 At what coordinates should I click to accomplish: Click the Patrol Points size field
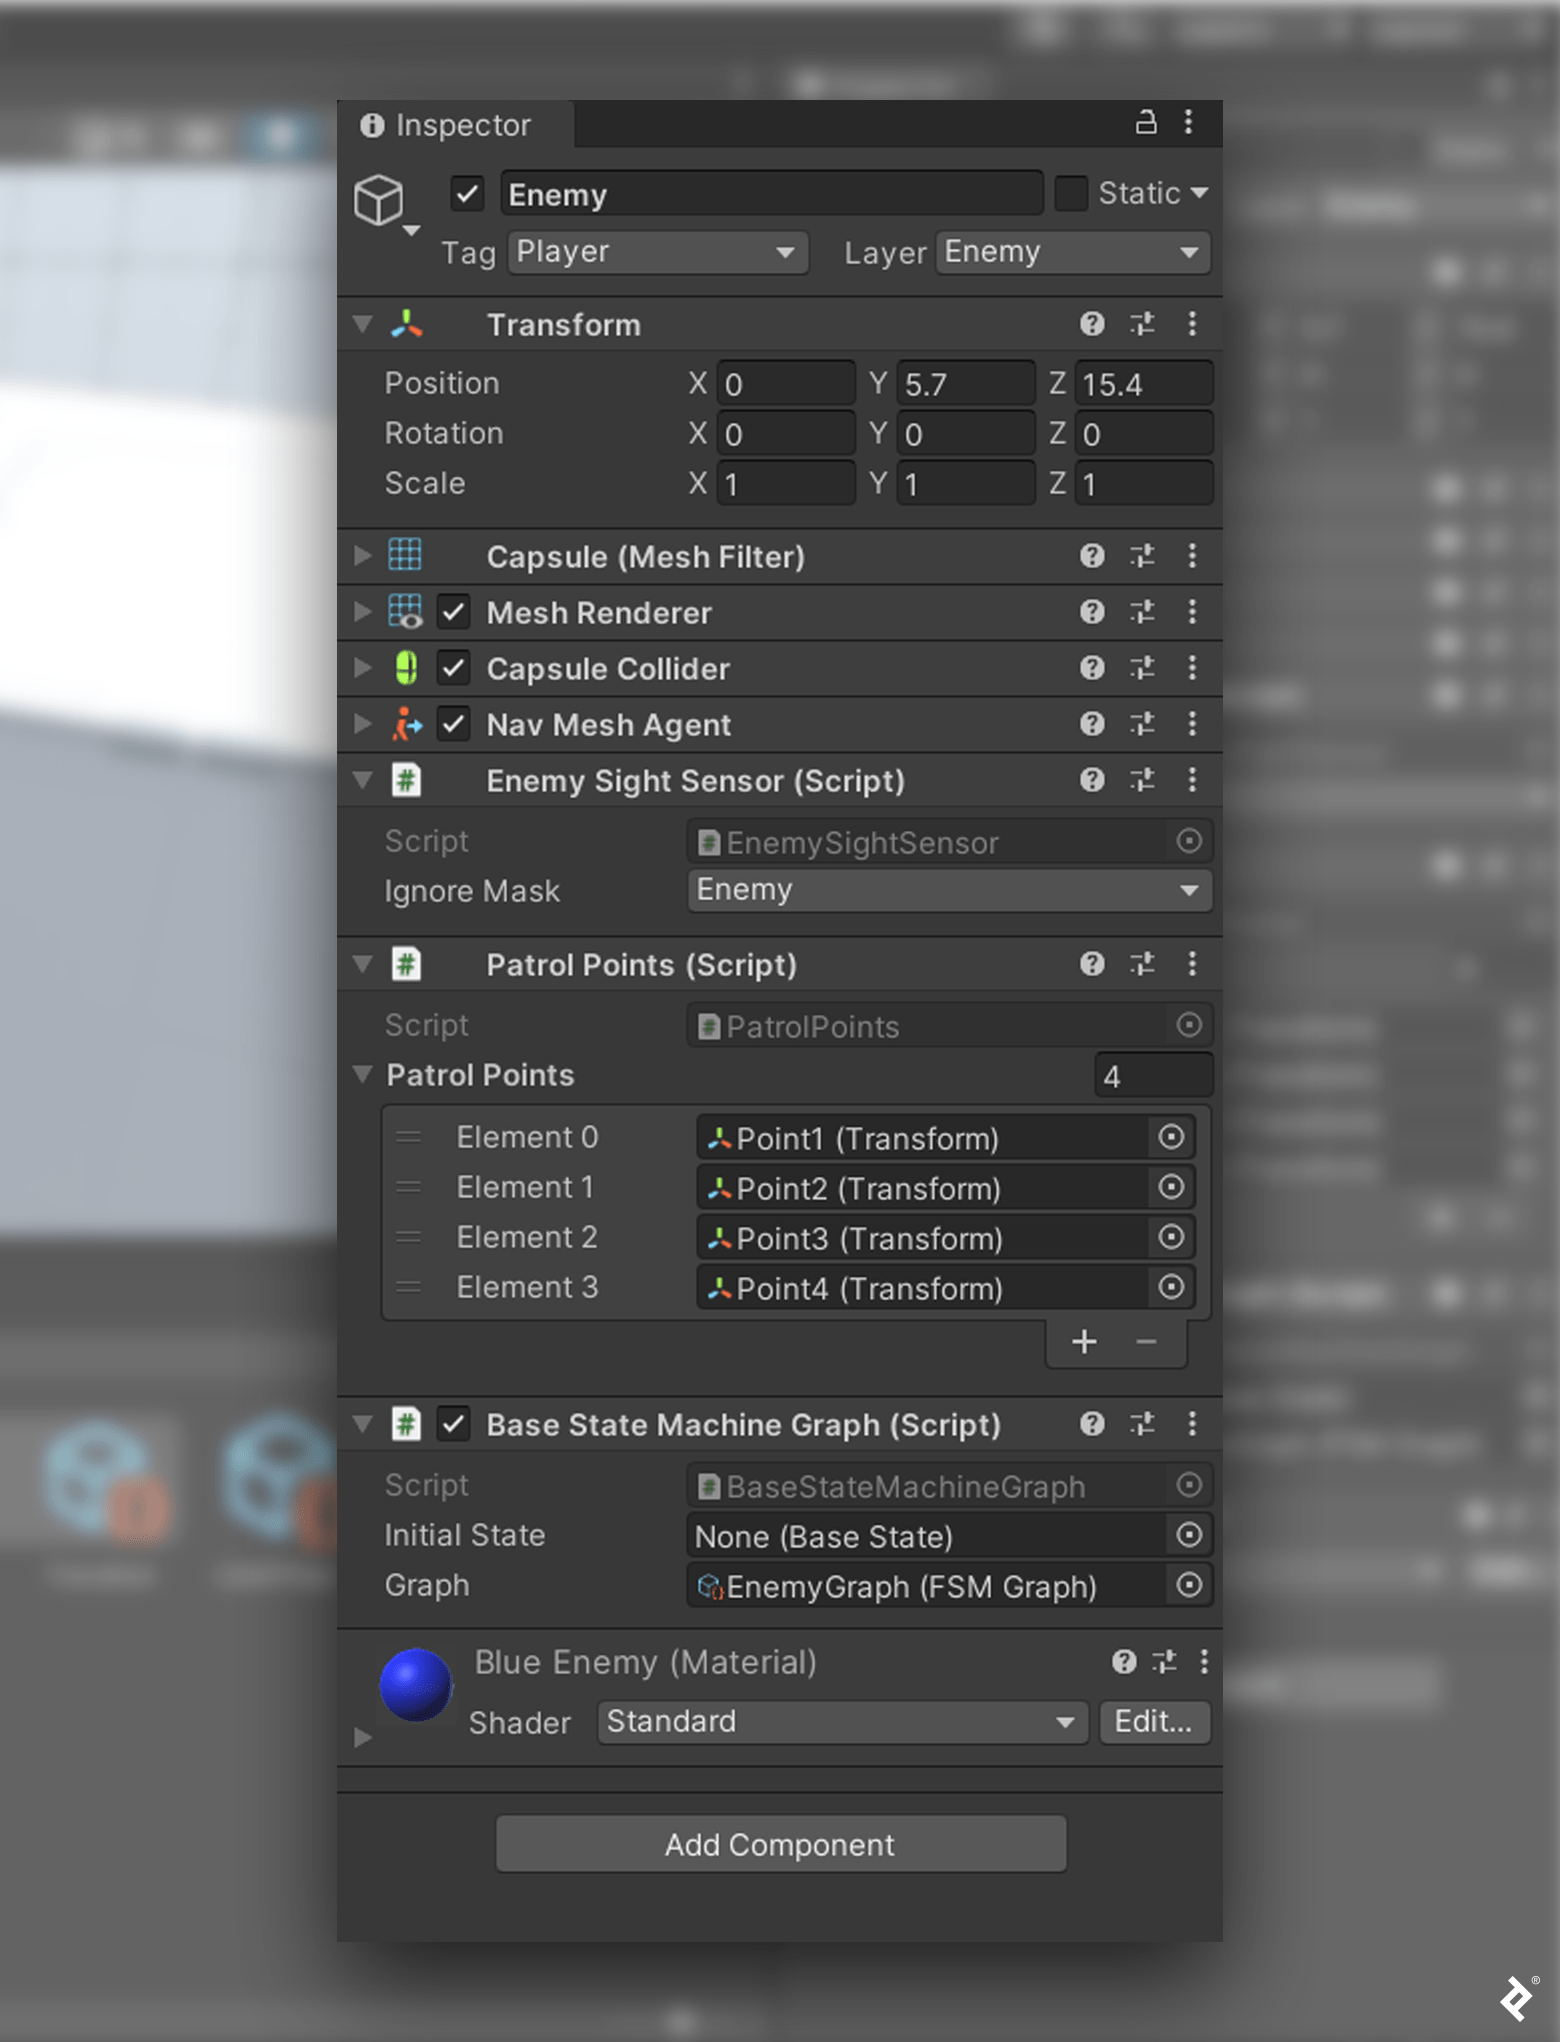pos(1153,1076)
